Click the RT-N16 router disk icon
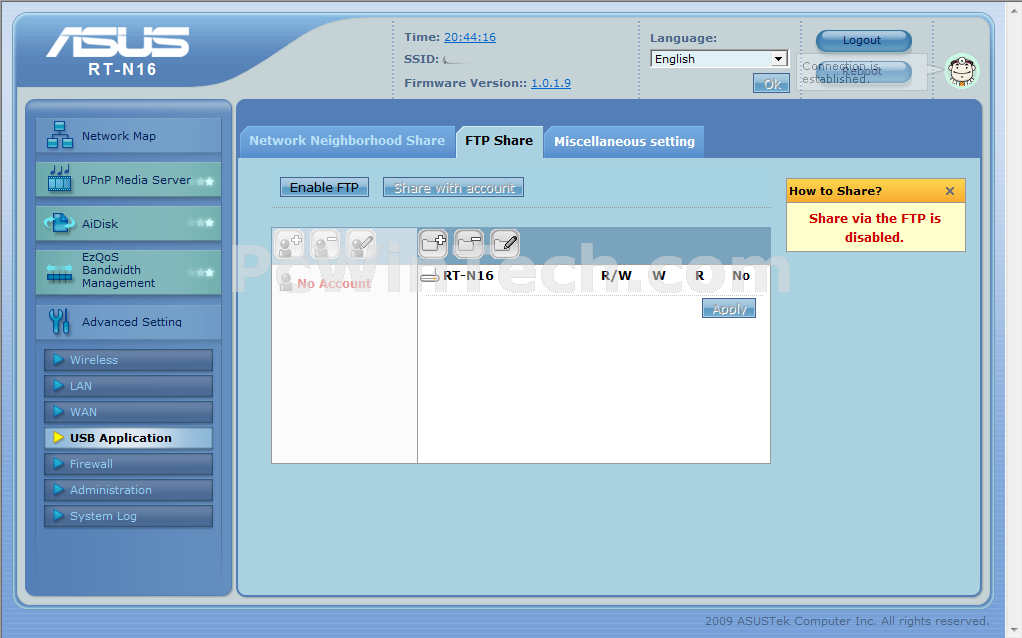Screen dimensions: 1022x638 pyautogui.click(x=430, y=276)
